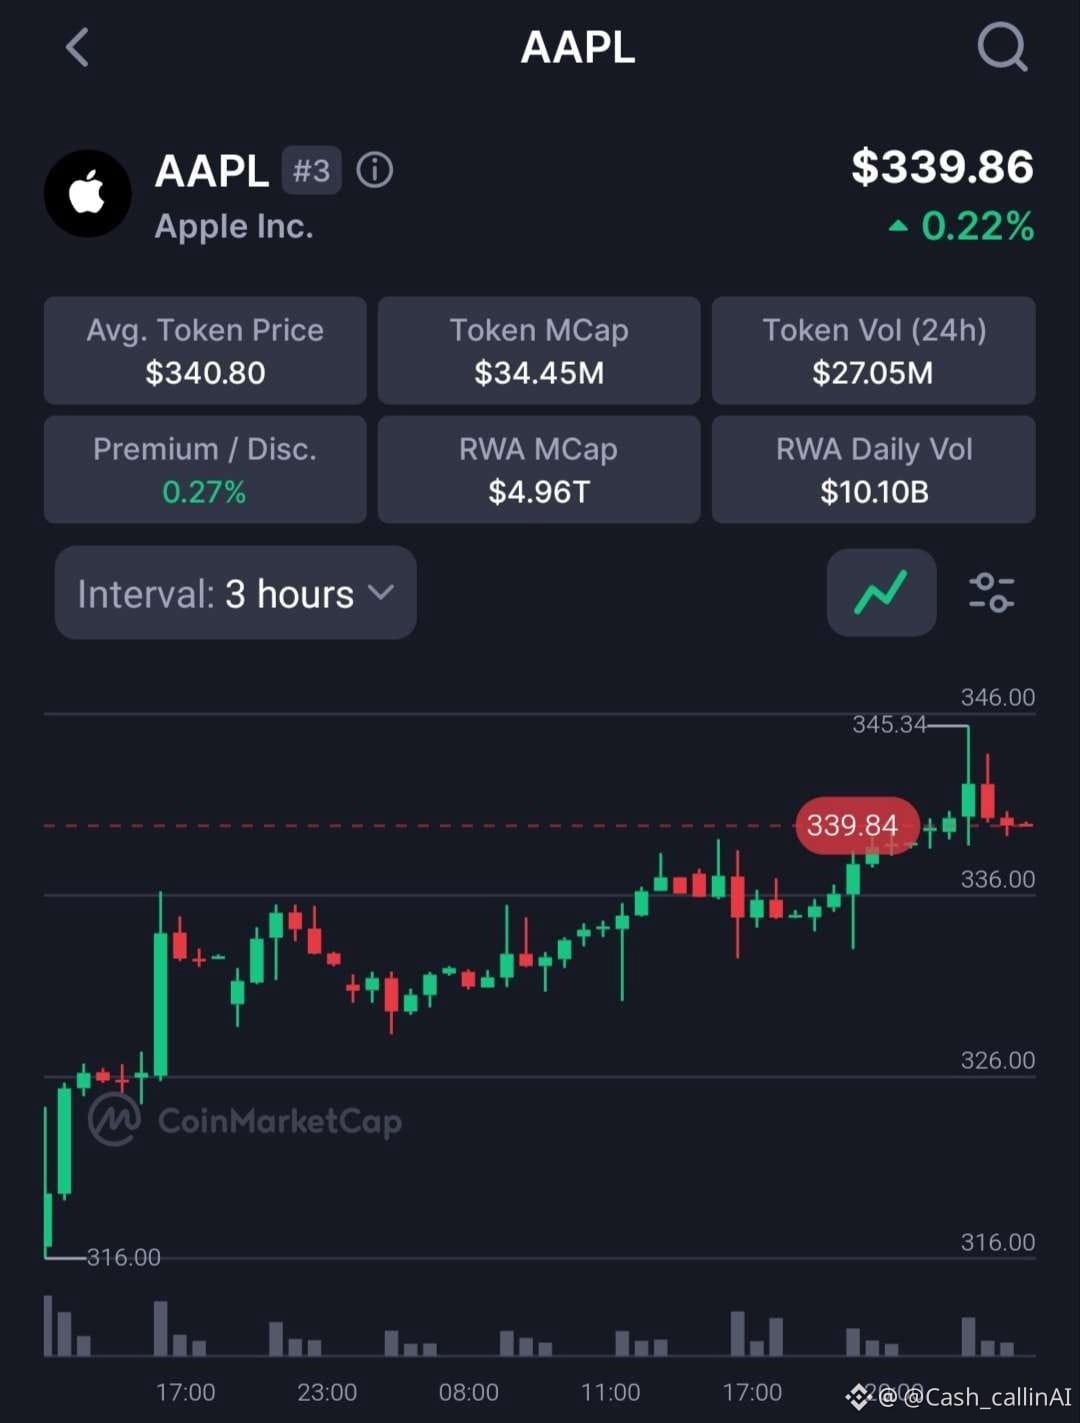Screen dimensions: 1080x1423
Task: Click the chevron next to 3 hours
Action: tap(380, 592)
